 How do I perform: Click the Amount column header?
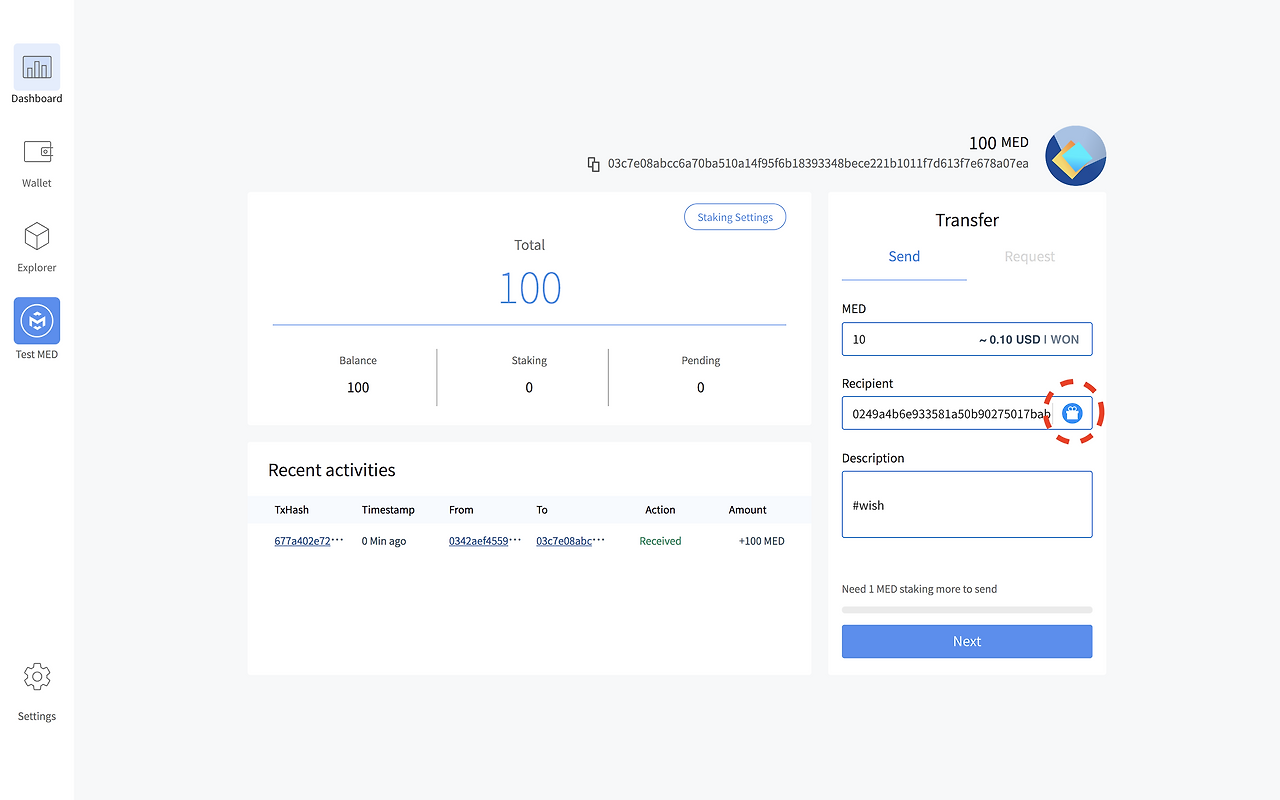pos(748,510)
